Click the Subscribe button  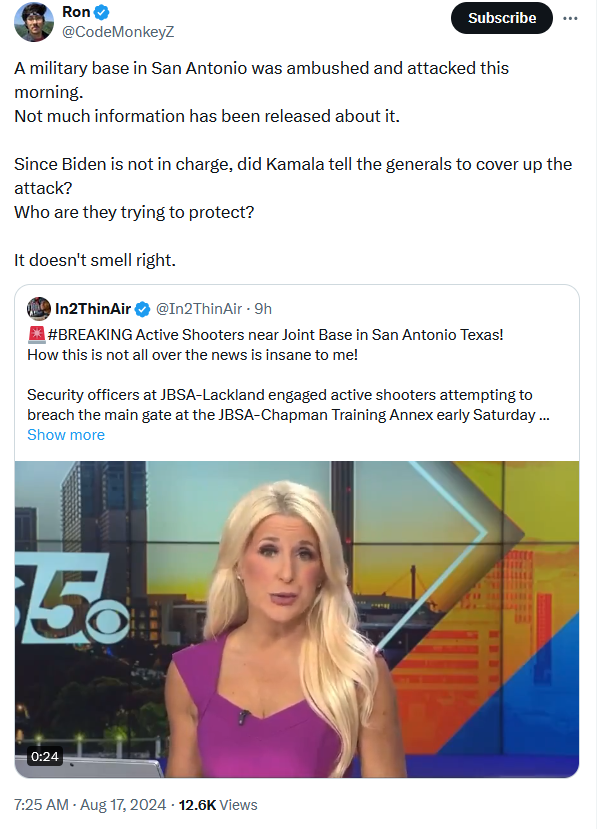[x=502, y=18]
